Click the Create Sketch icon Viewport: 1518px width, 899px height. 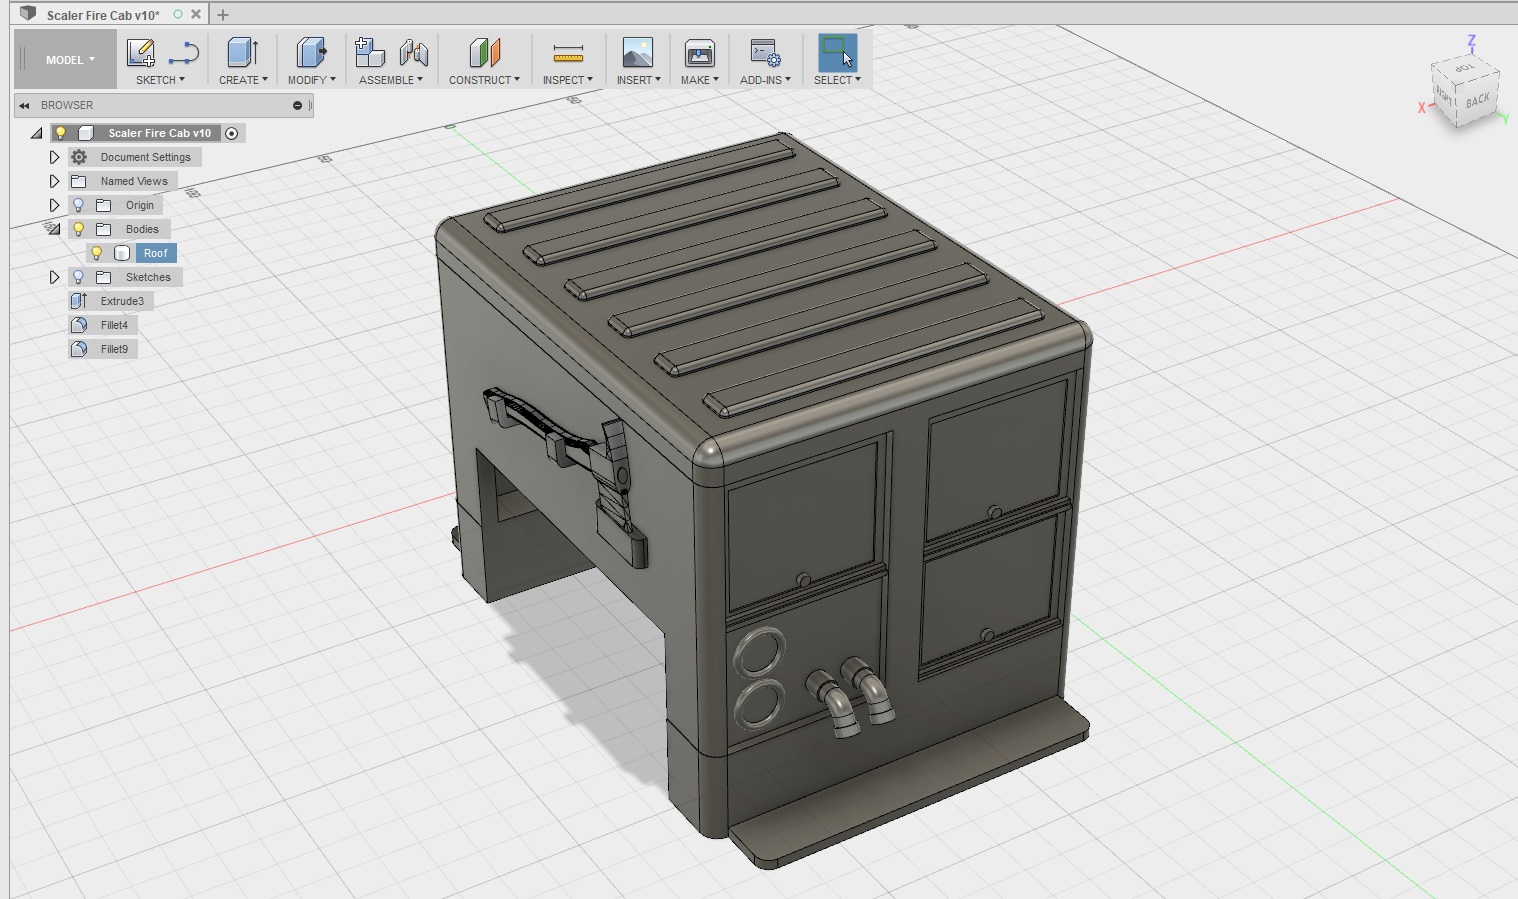click(140, 53)
